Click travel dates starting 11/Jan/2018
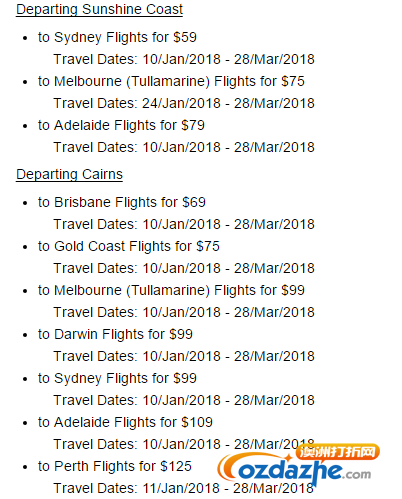Viewport: 402px width, 499px height. click(184, 488)
